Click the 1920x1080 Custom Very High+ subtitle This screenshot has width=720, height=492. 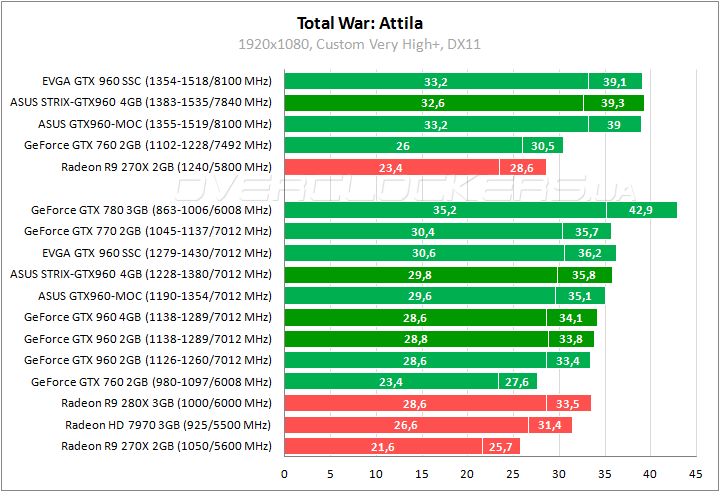[x=360, y=44]
